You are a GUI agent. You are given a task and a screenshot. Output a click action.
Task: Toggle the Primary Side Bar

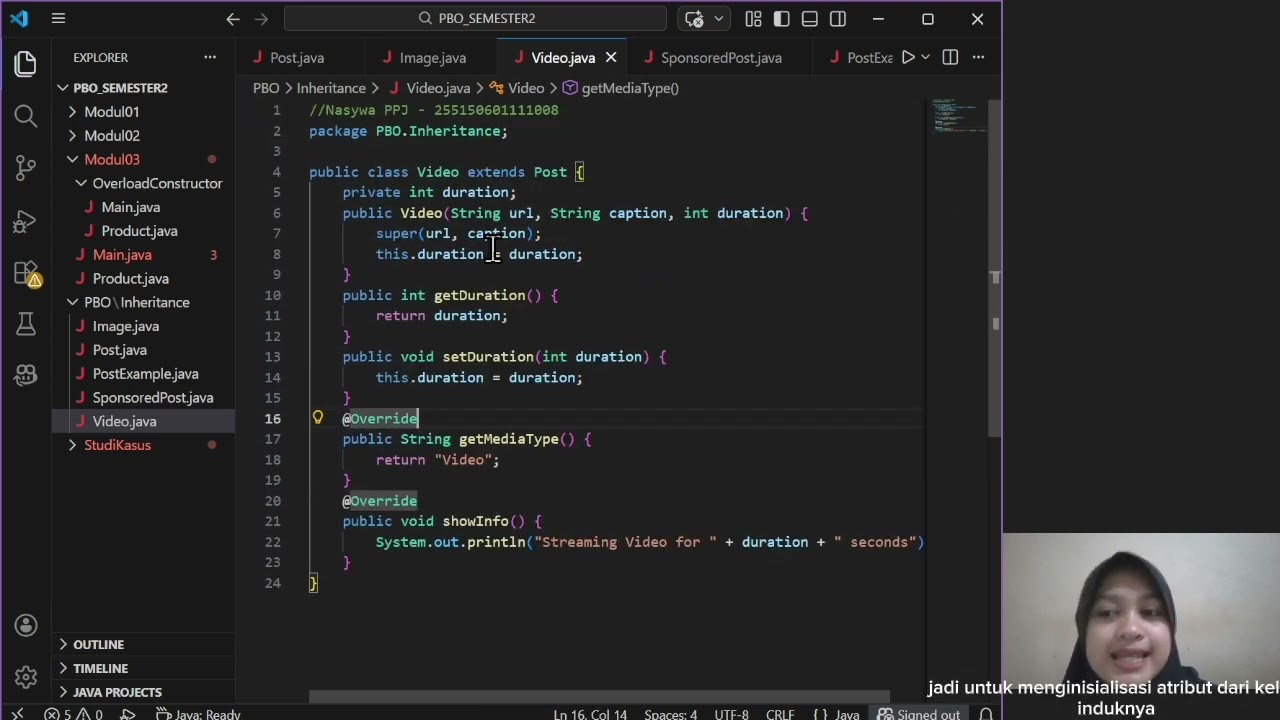[x=782, y=18]
